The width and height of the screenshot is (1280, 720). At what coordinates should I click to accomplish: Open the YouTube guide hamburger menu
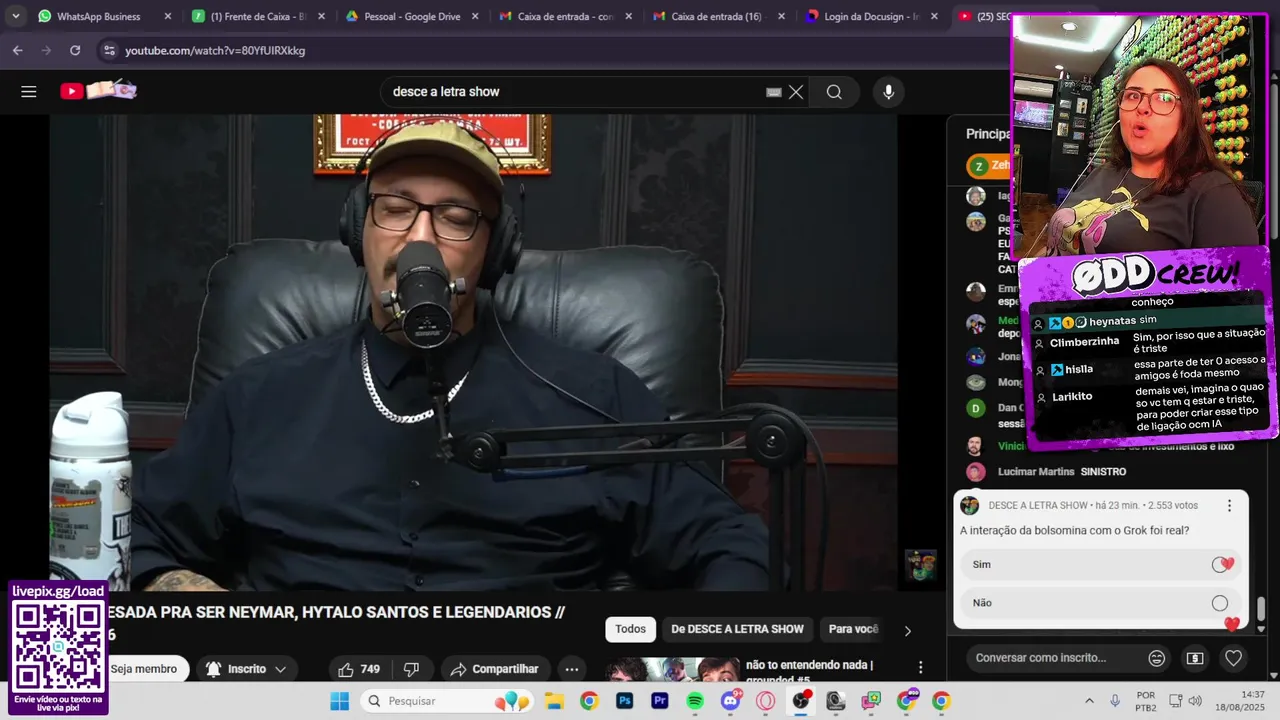(x=29, y=92)
